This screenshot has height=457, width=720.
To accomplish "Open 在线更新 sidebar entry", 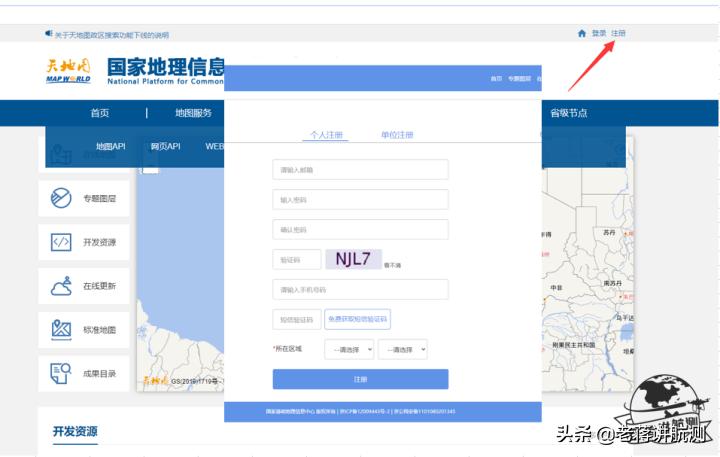I will click(84, 286).
